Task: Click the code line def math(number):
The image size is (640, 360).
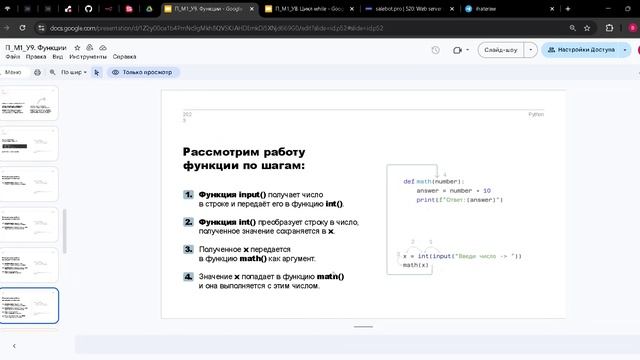Action: 433,182
